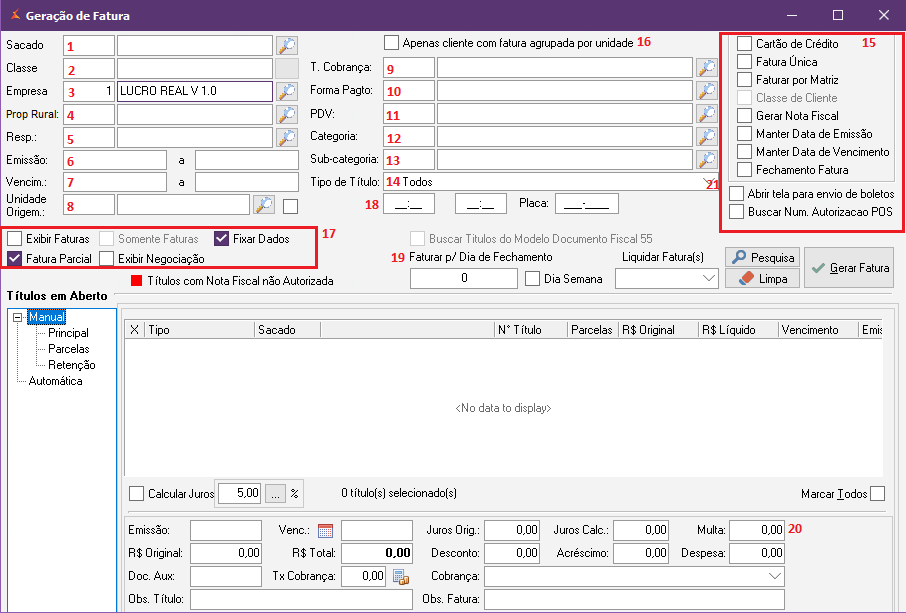The height and width of the screenshot is (613, 906).
Task: Click the Prop Rural lookup magnifier
Action: click(287, 114)
